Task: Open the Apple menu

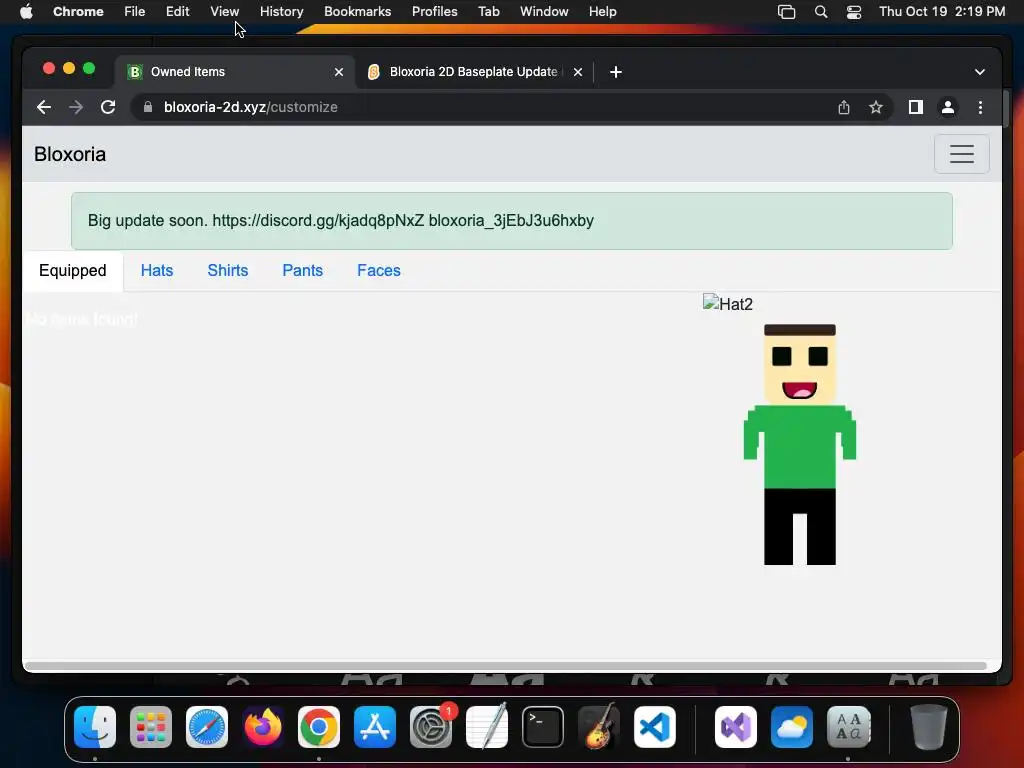Action: pyautogui.click(x=26, y=12)
